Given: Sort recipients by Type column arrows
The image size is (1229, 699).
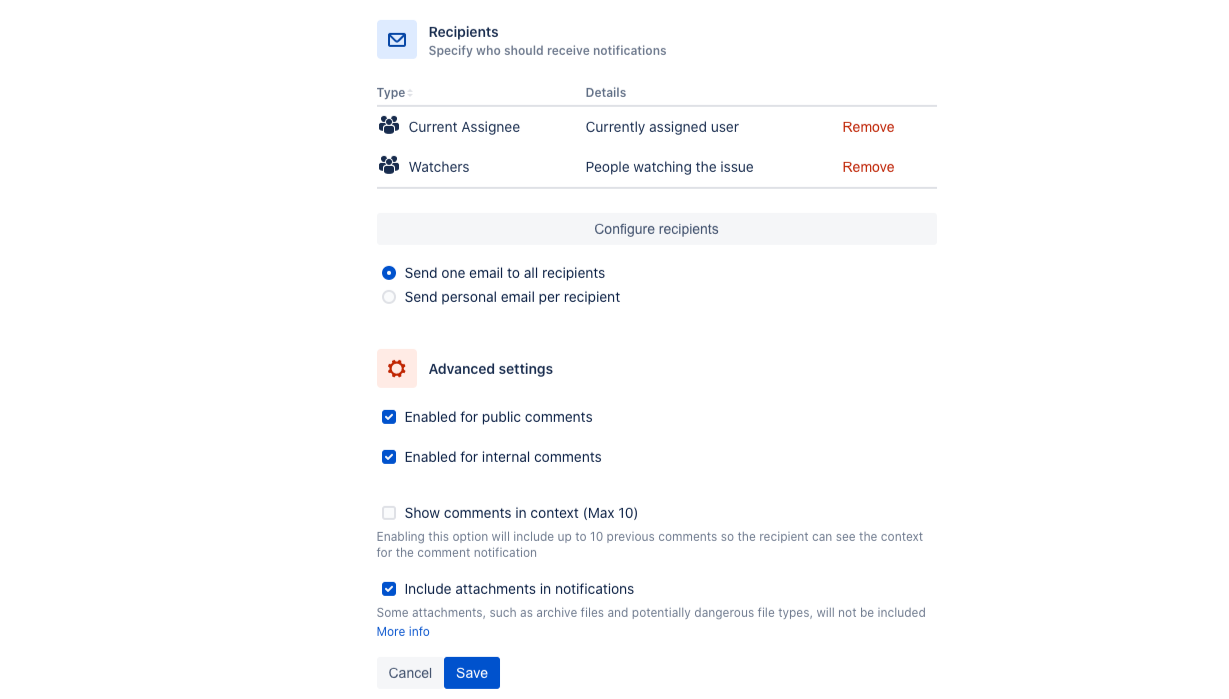Looking at the screenshot, I should [x=410, y=93].
